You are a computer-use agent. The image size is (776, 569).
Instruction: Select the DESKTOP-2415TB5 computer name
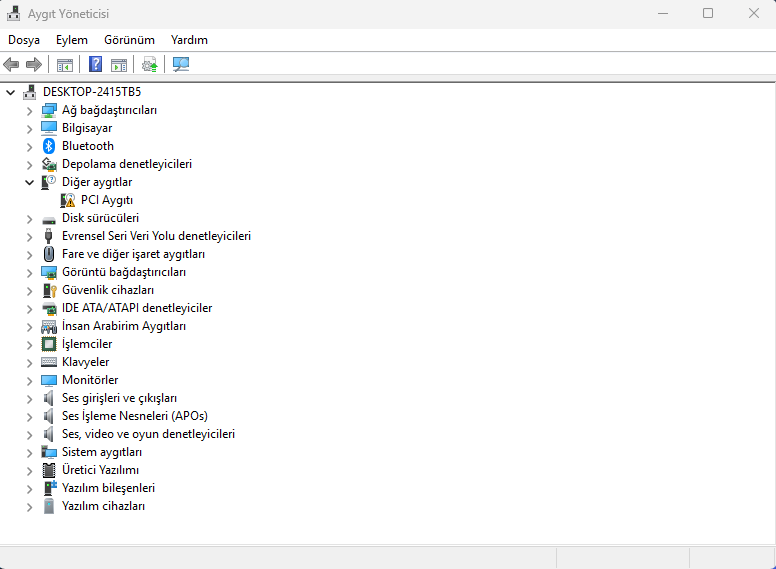pos(92,92)
